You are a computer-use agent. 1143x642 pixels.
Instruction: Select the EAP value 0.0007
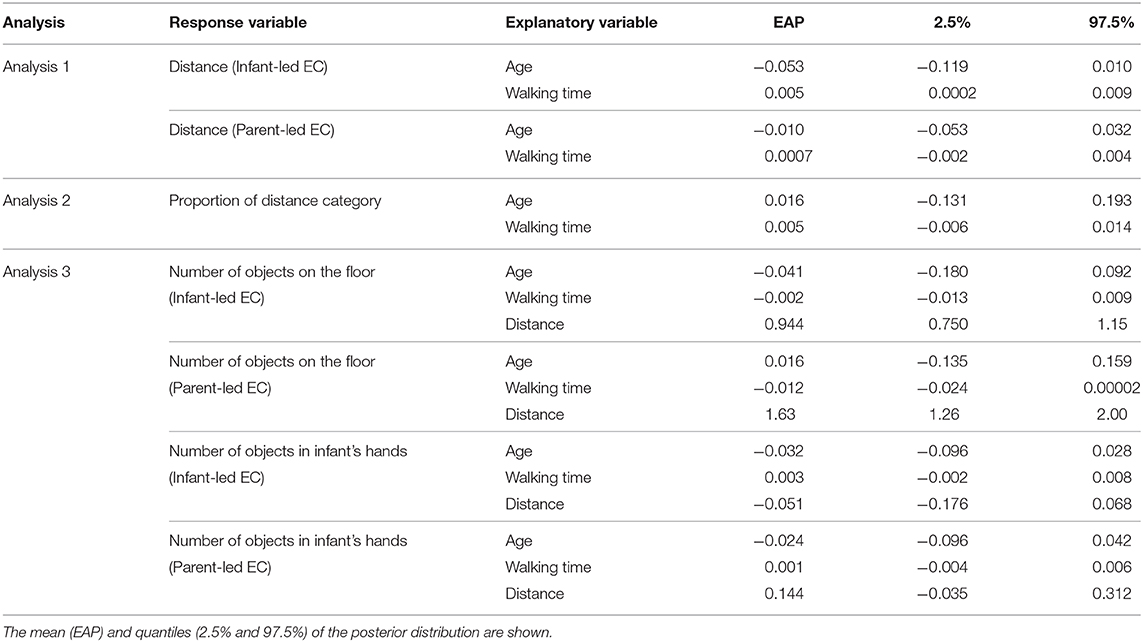tap(788, 156)
